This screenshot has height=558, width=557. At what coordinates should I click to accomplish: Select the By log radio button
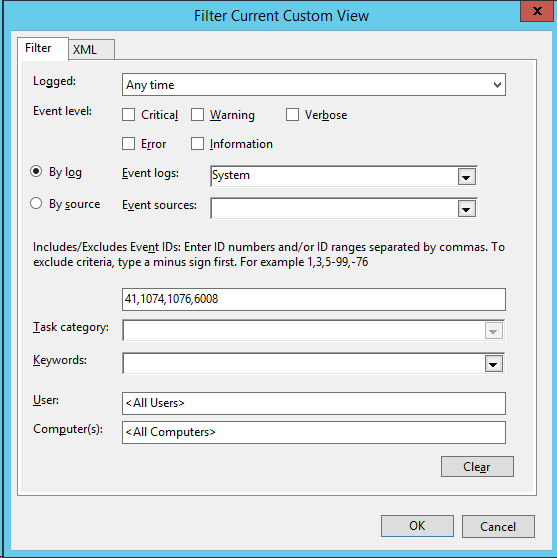[x=36, y=172]
